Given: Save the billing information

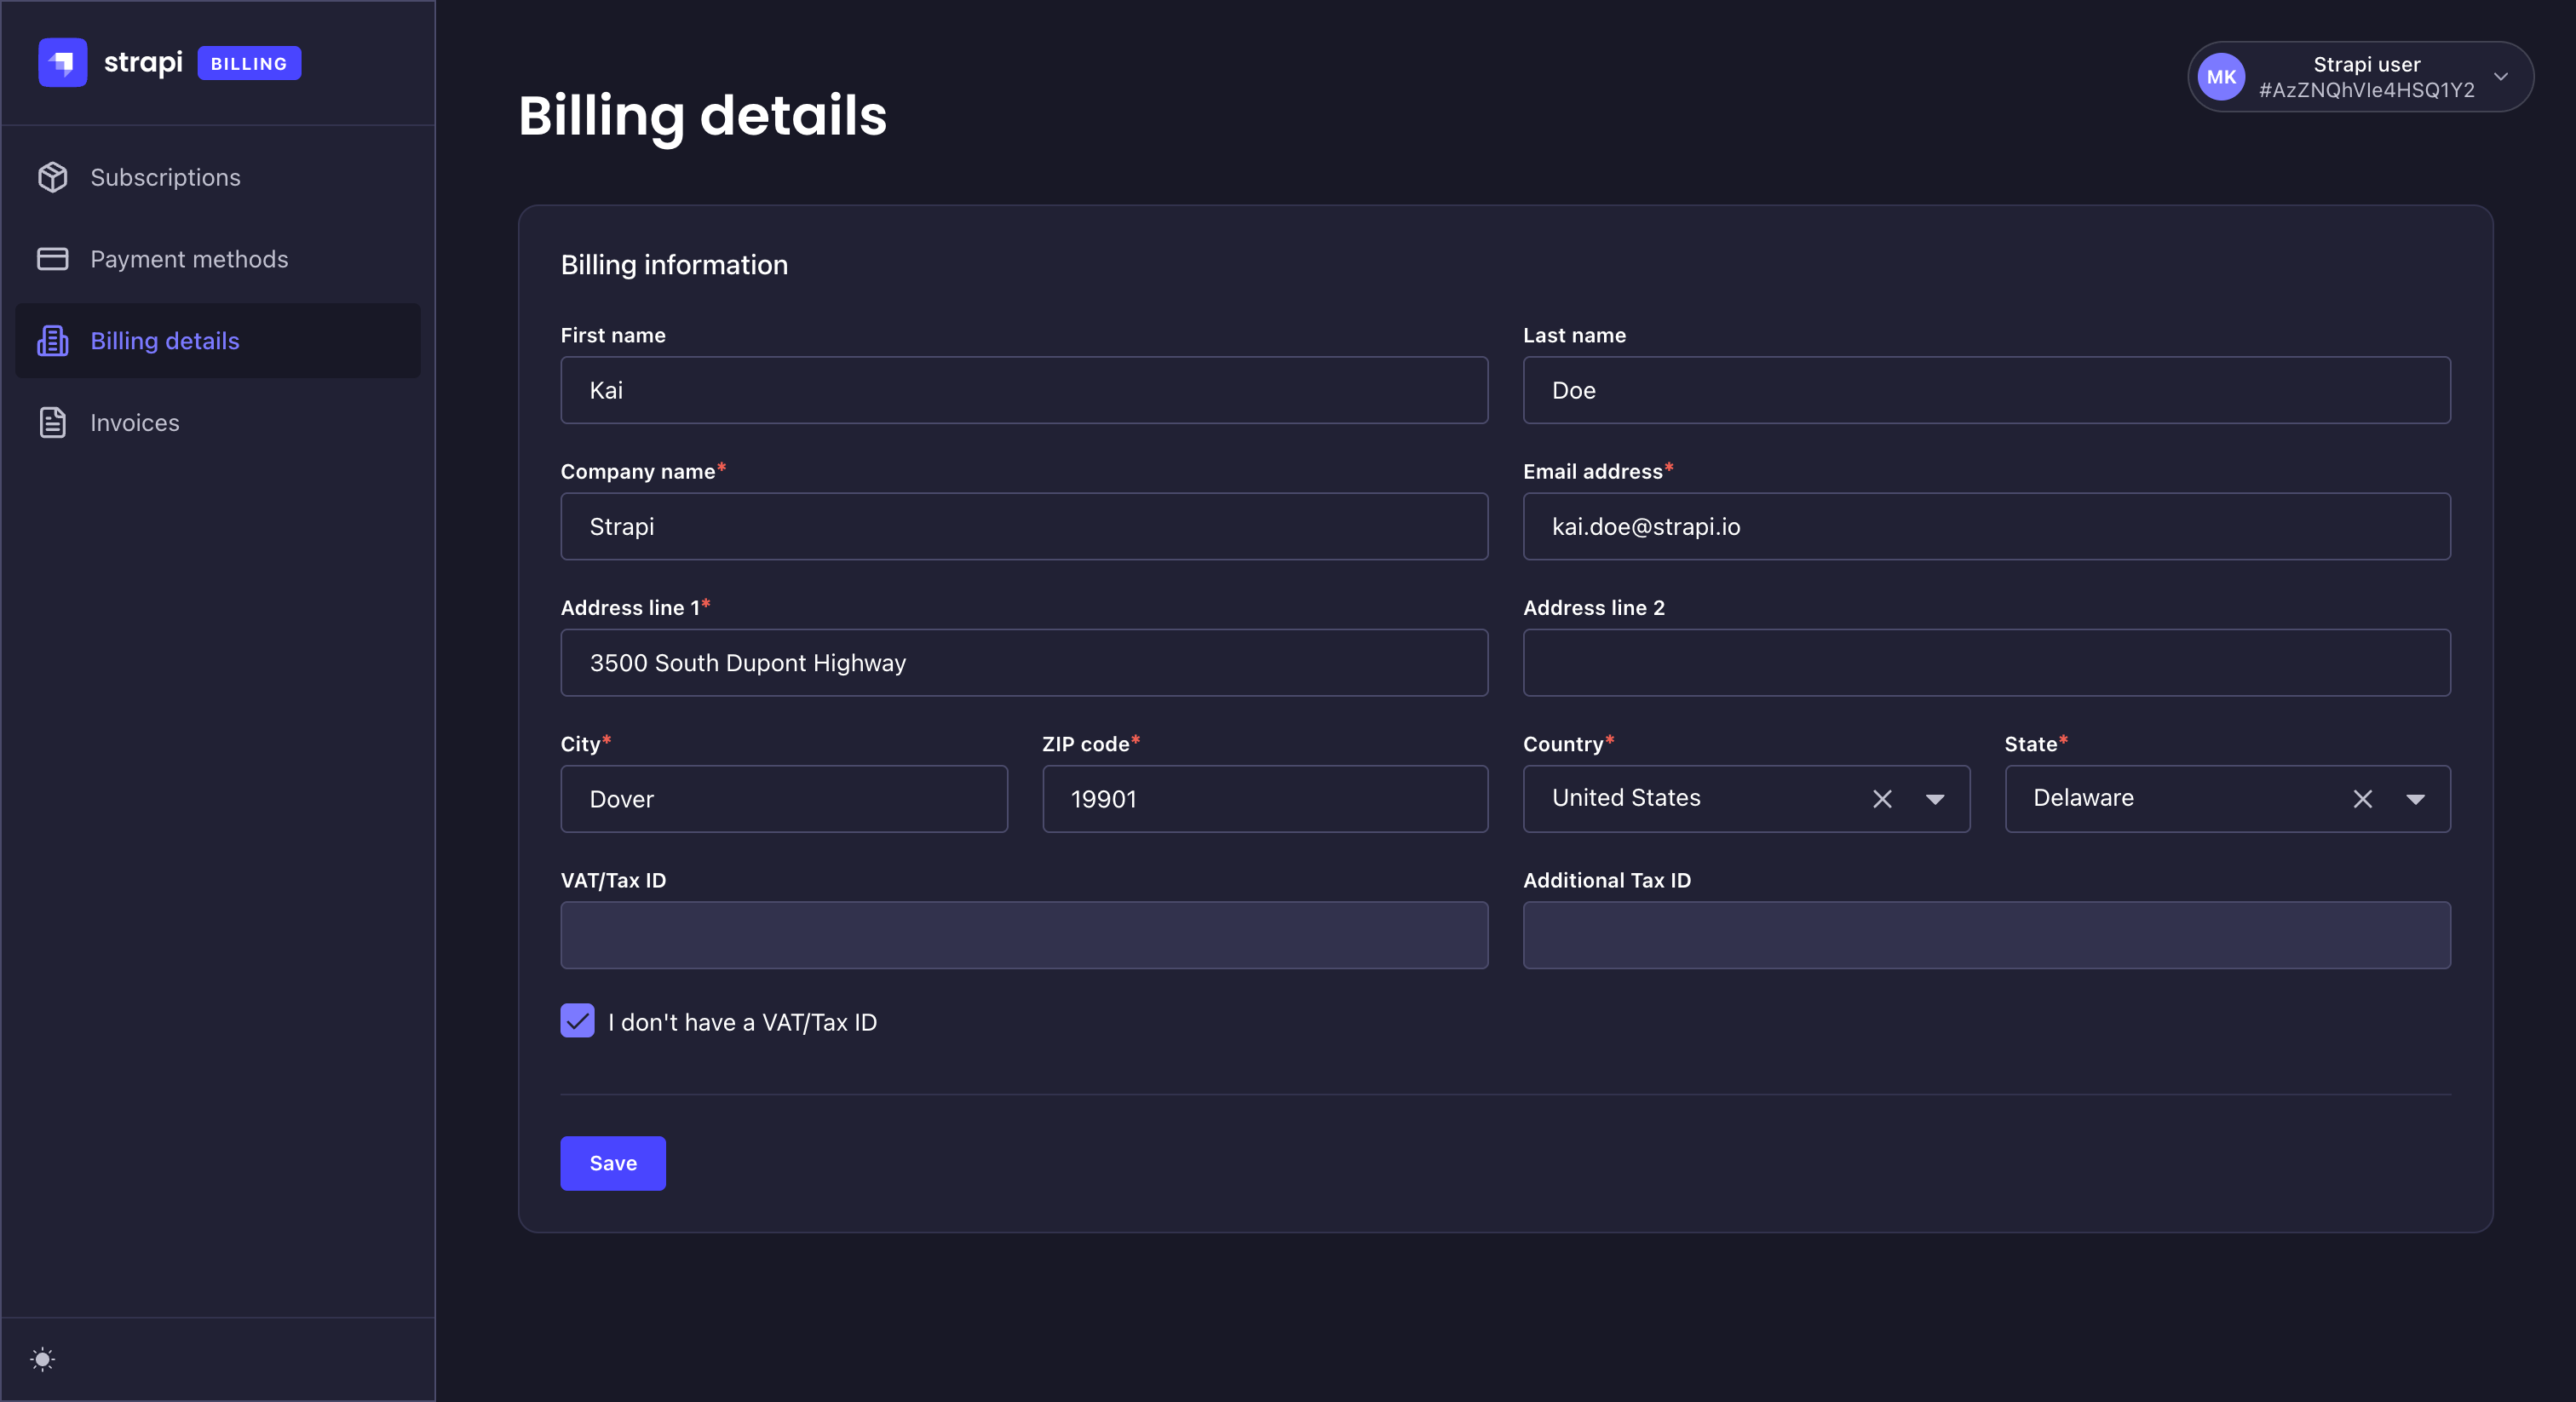Looking at the screenshot, I should (613, 1163).
